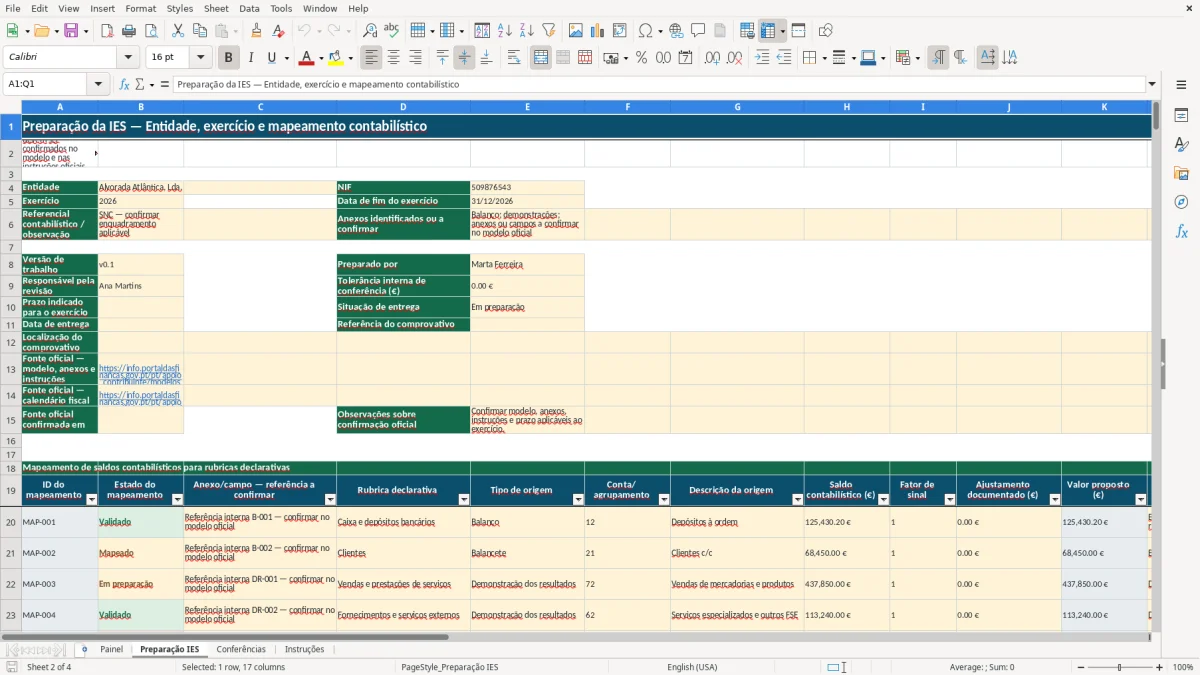
Task: Click Increase Indent icon
Action: click(762, 58)
